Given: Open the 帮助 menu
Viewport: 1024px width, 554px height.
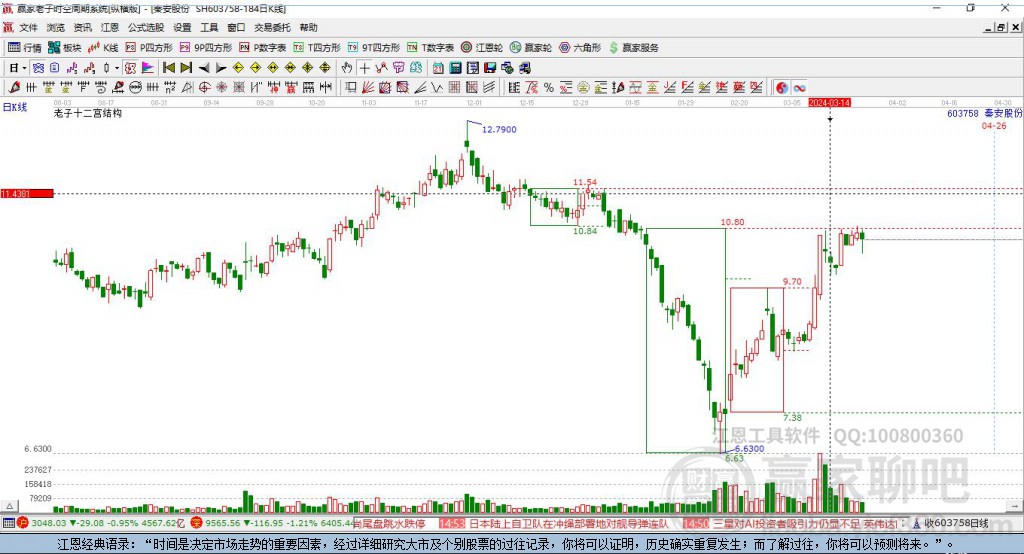Looking at the screenshot, I should point(308,27).
